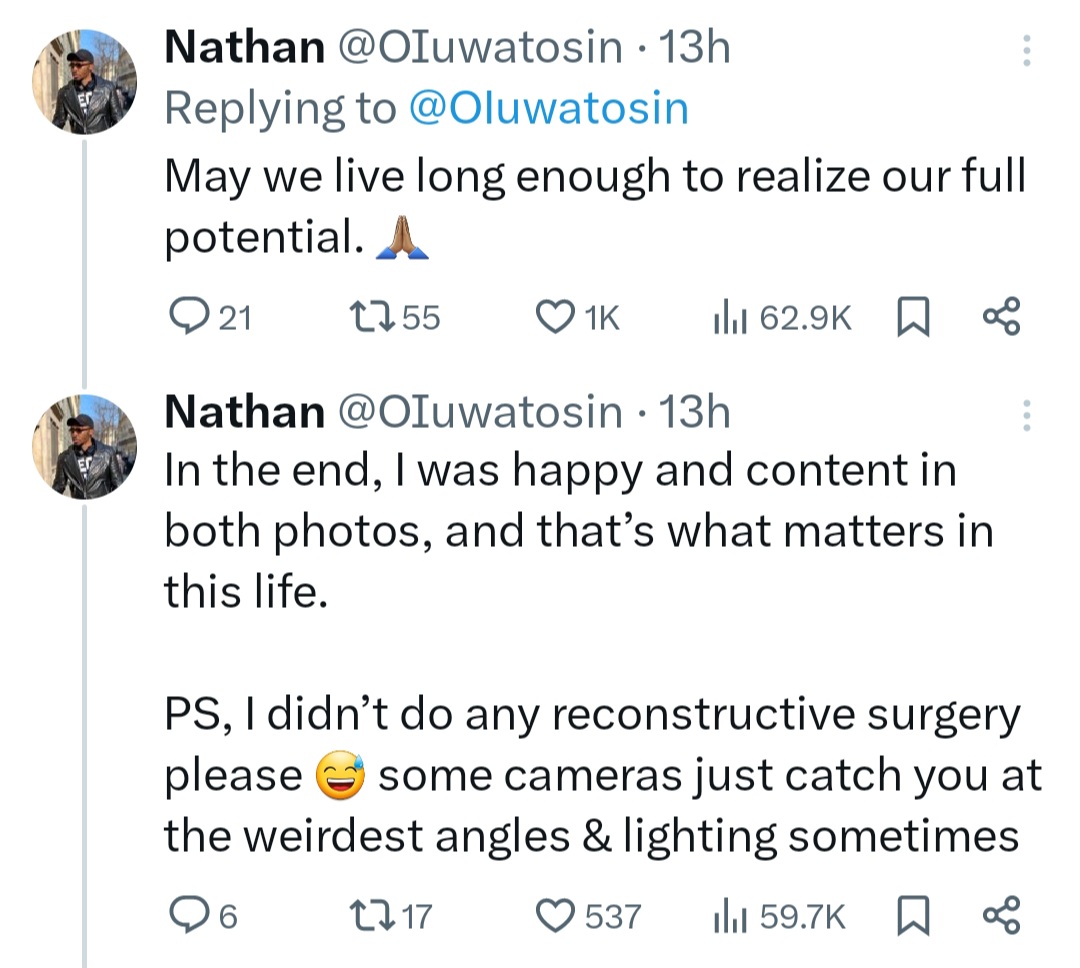
Task: Open more options on first tweet
Action: (1026, 50)
